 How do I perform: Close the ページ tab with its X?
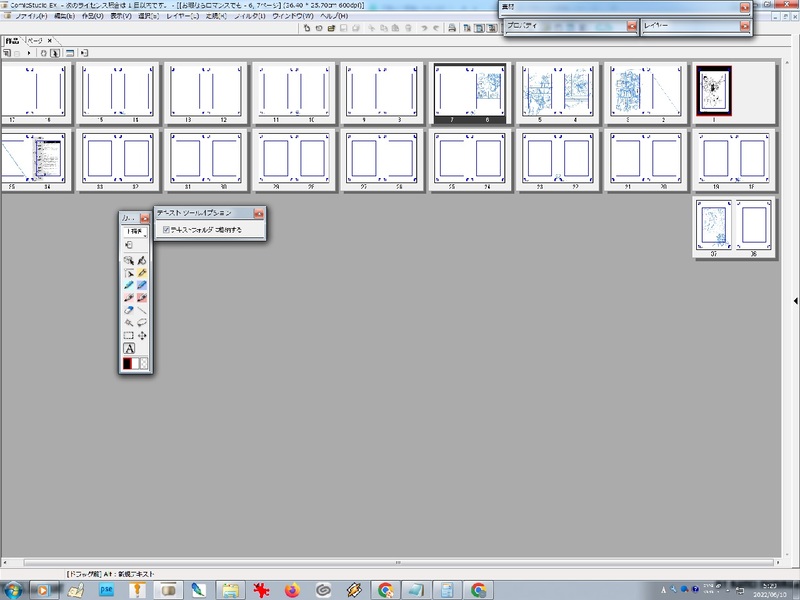click(49, 41)
